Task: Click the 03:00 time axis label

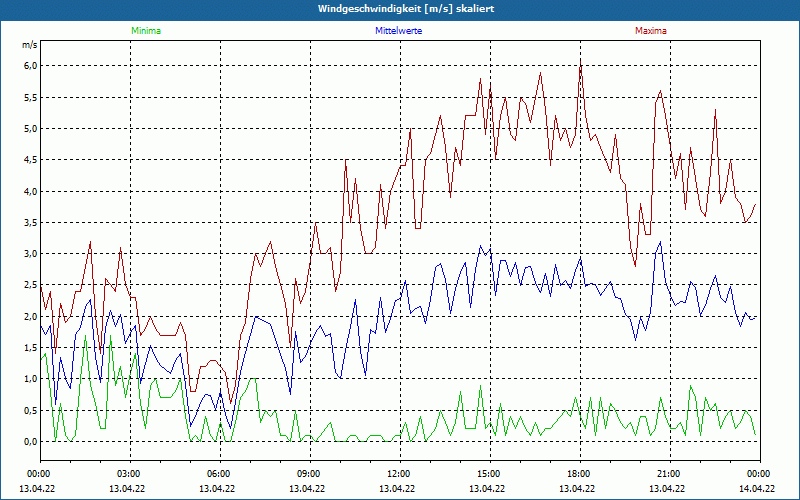Action: [x=129, y=474]
